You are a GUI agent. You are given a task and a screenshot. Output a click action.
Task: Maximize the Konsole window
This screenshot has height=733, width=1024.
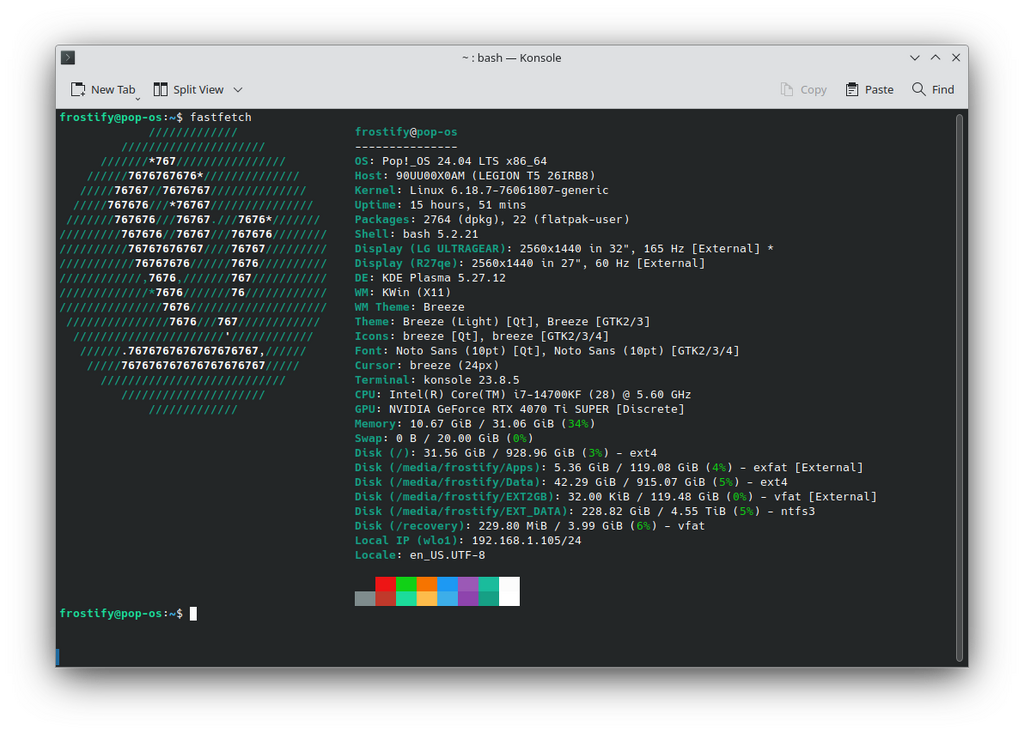[936, 57]
